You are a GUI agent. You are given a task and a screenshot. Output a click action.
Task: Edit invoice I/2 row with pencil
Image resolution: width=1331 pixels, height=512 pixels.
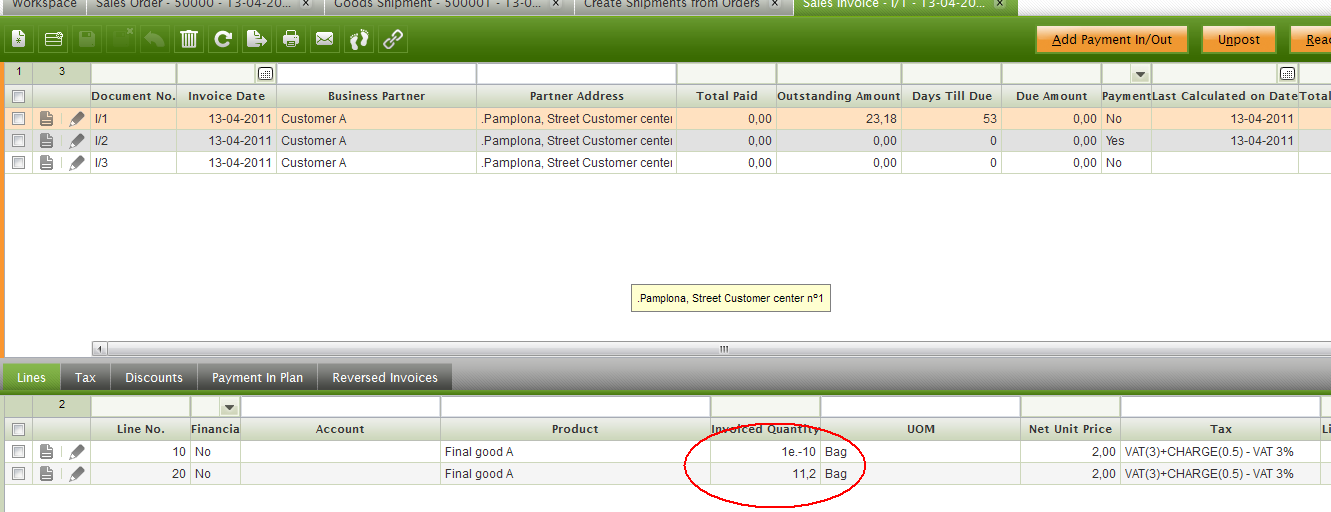(x=77, y=141)
